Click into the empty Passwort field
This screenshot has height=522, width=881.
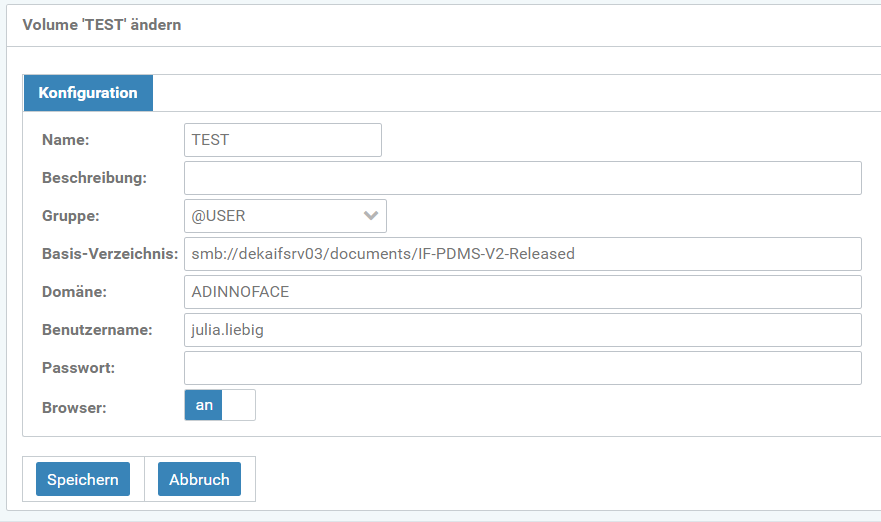tap(522, 368)
